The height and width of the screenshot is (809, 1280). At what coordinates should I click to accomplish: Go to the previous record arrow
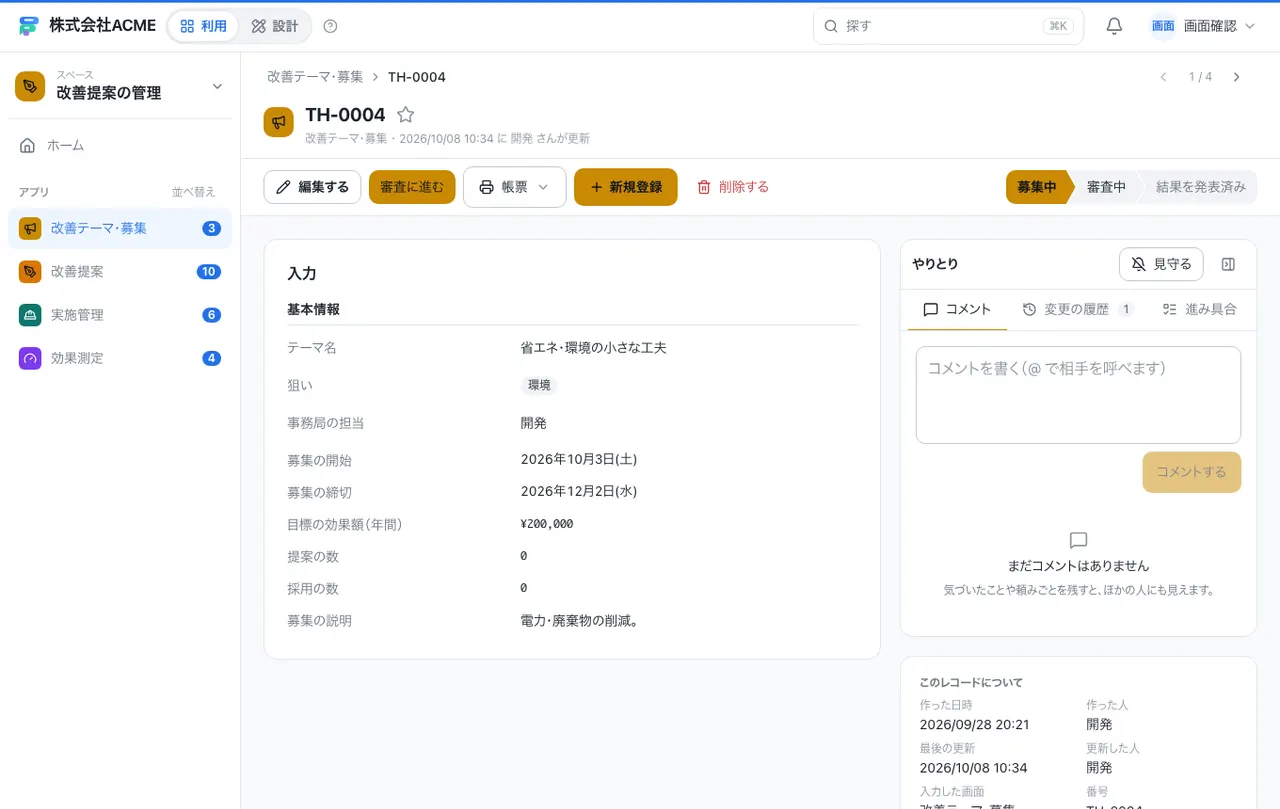point(1163,77)
